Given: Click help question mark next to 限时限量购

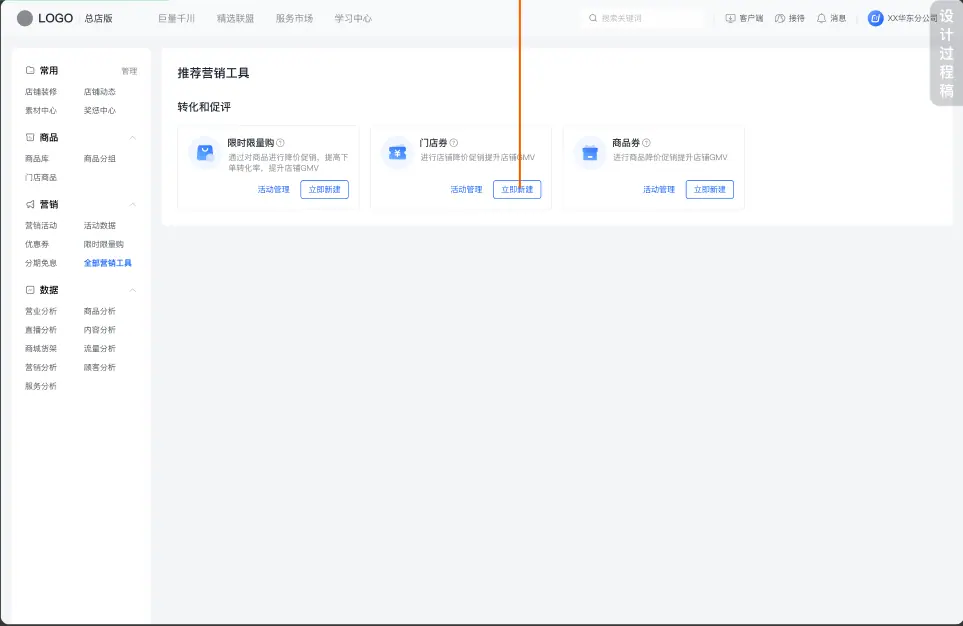Looking at the screenshot, I should click(280, 143).
